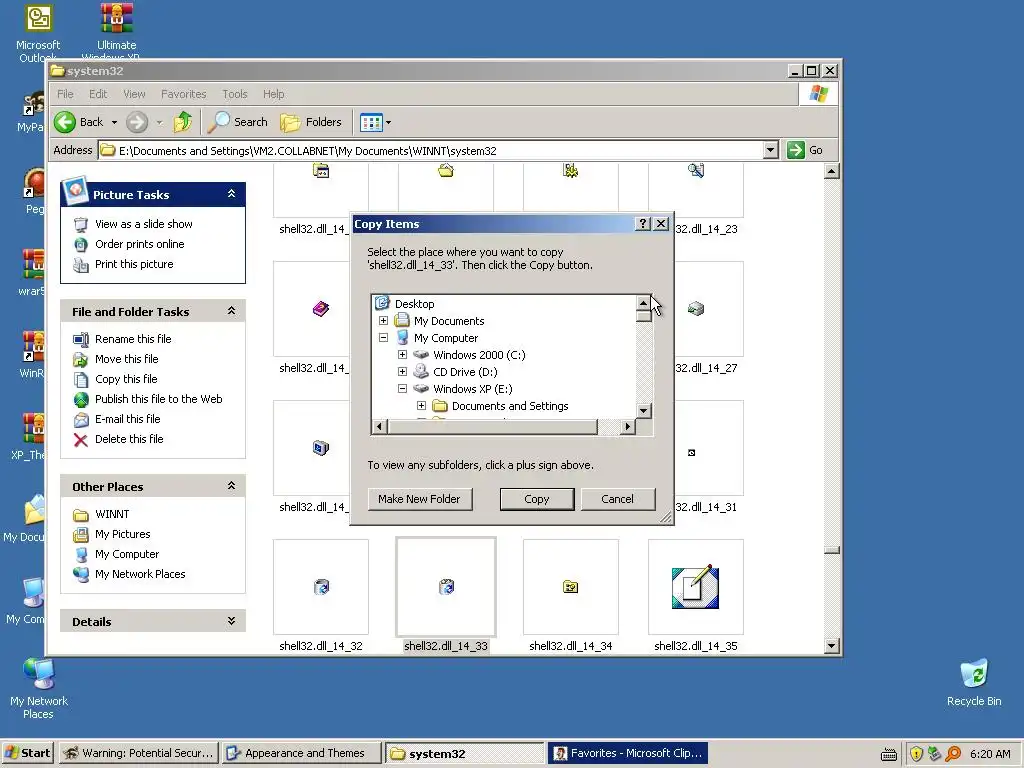Open the Back history dropdown arrow
This screenshot has height=768, width=1024.
[114, 122]
